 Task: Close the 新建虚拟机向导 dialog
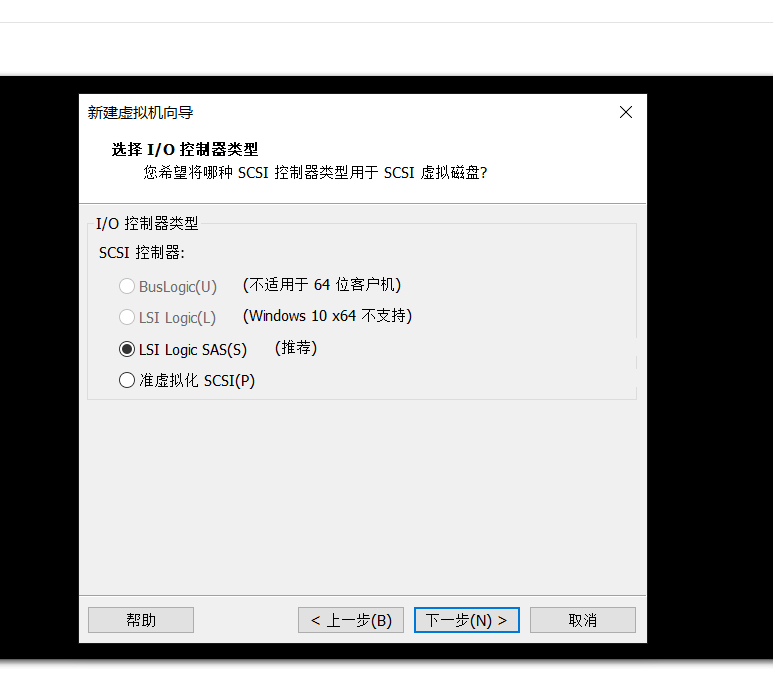(626, 112)
